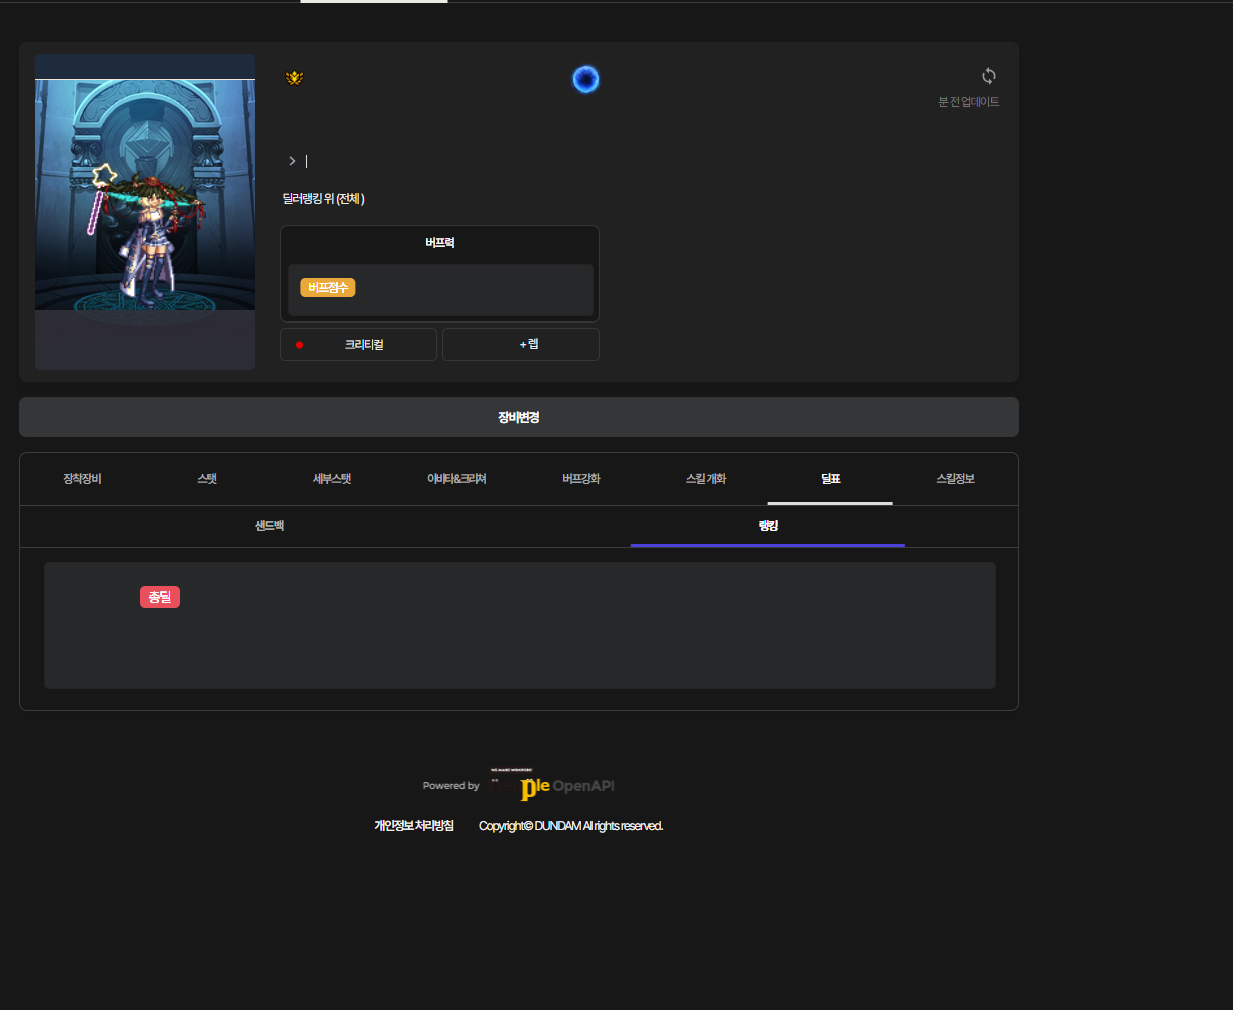Open the 아바타&크리쳐 tab
This screenshot has width=1233, height=1010.
[457, 479]
